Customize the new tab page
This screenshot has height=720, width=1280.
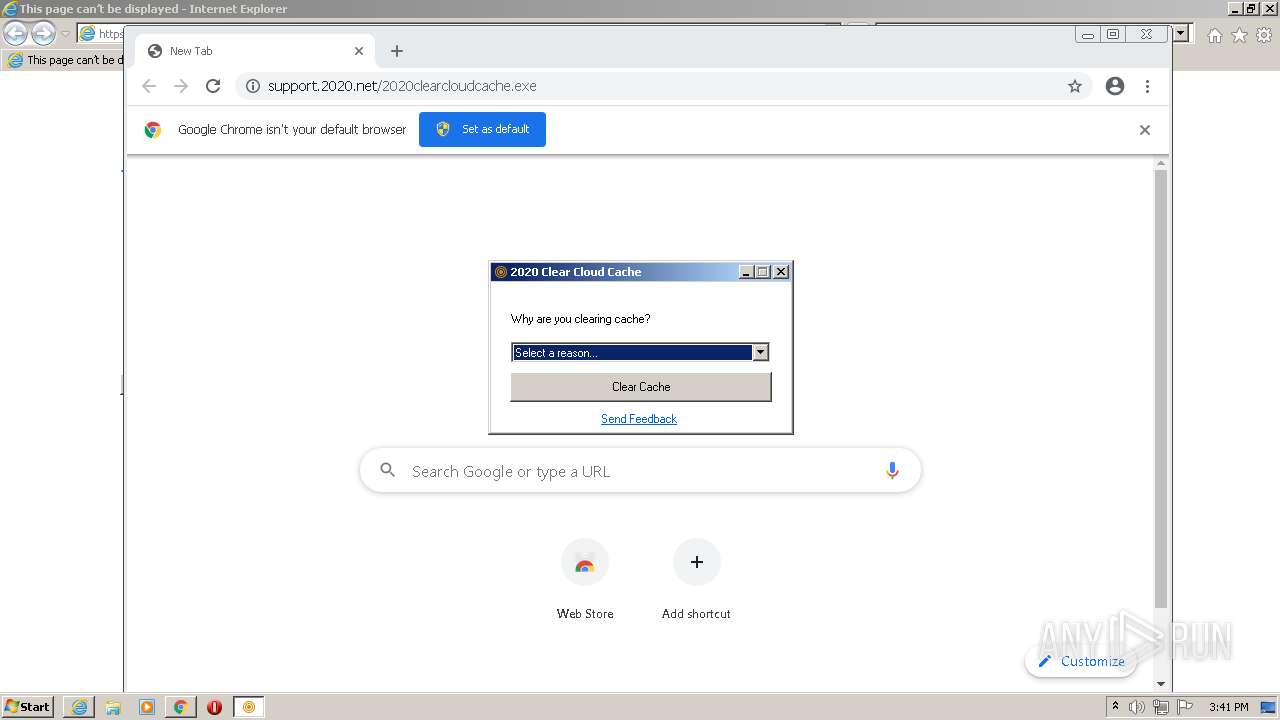pyautogui.click(x=1081, y=661)
